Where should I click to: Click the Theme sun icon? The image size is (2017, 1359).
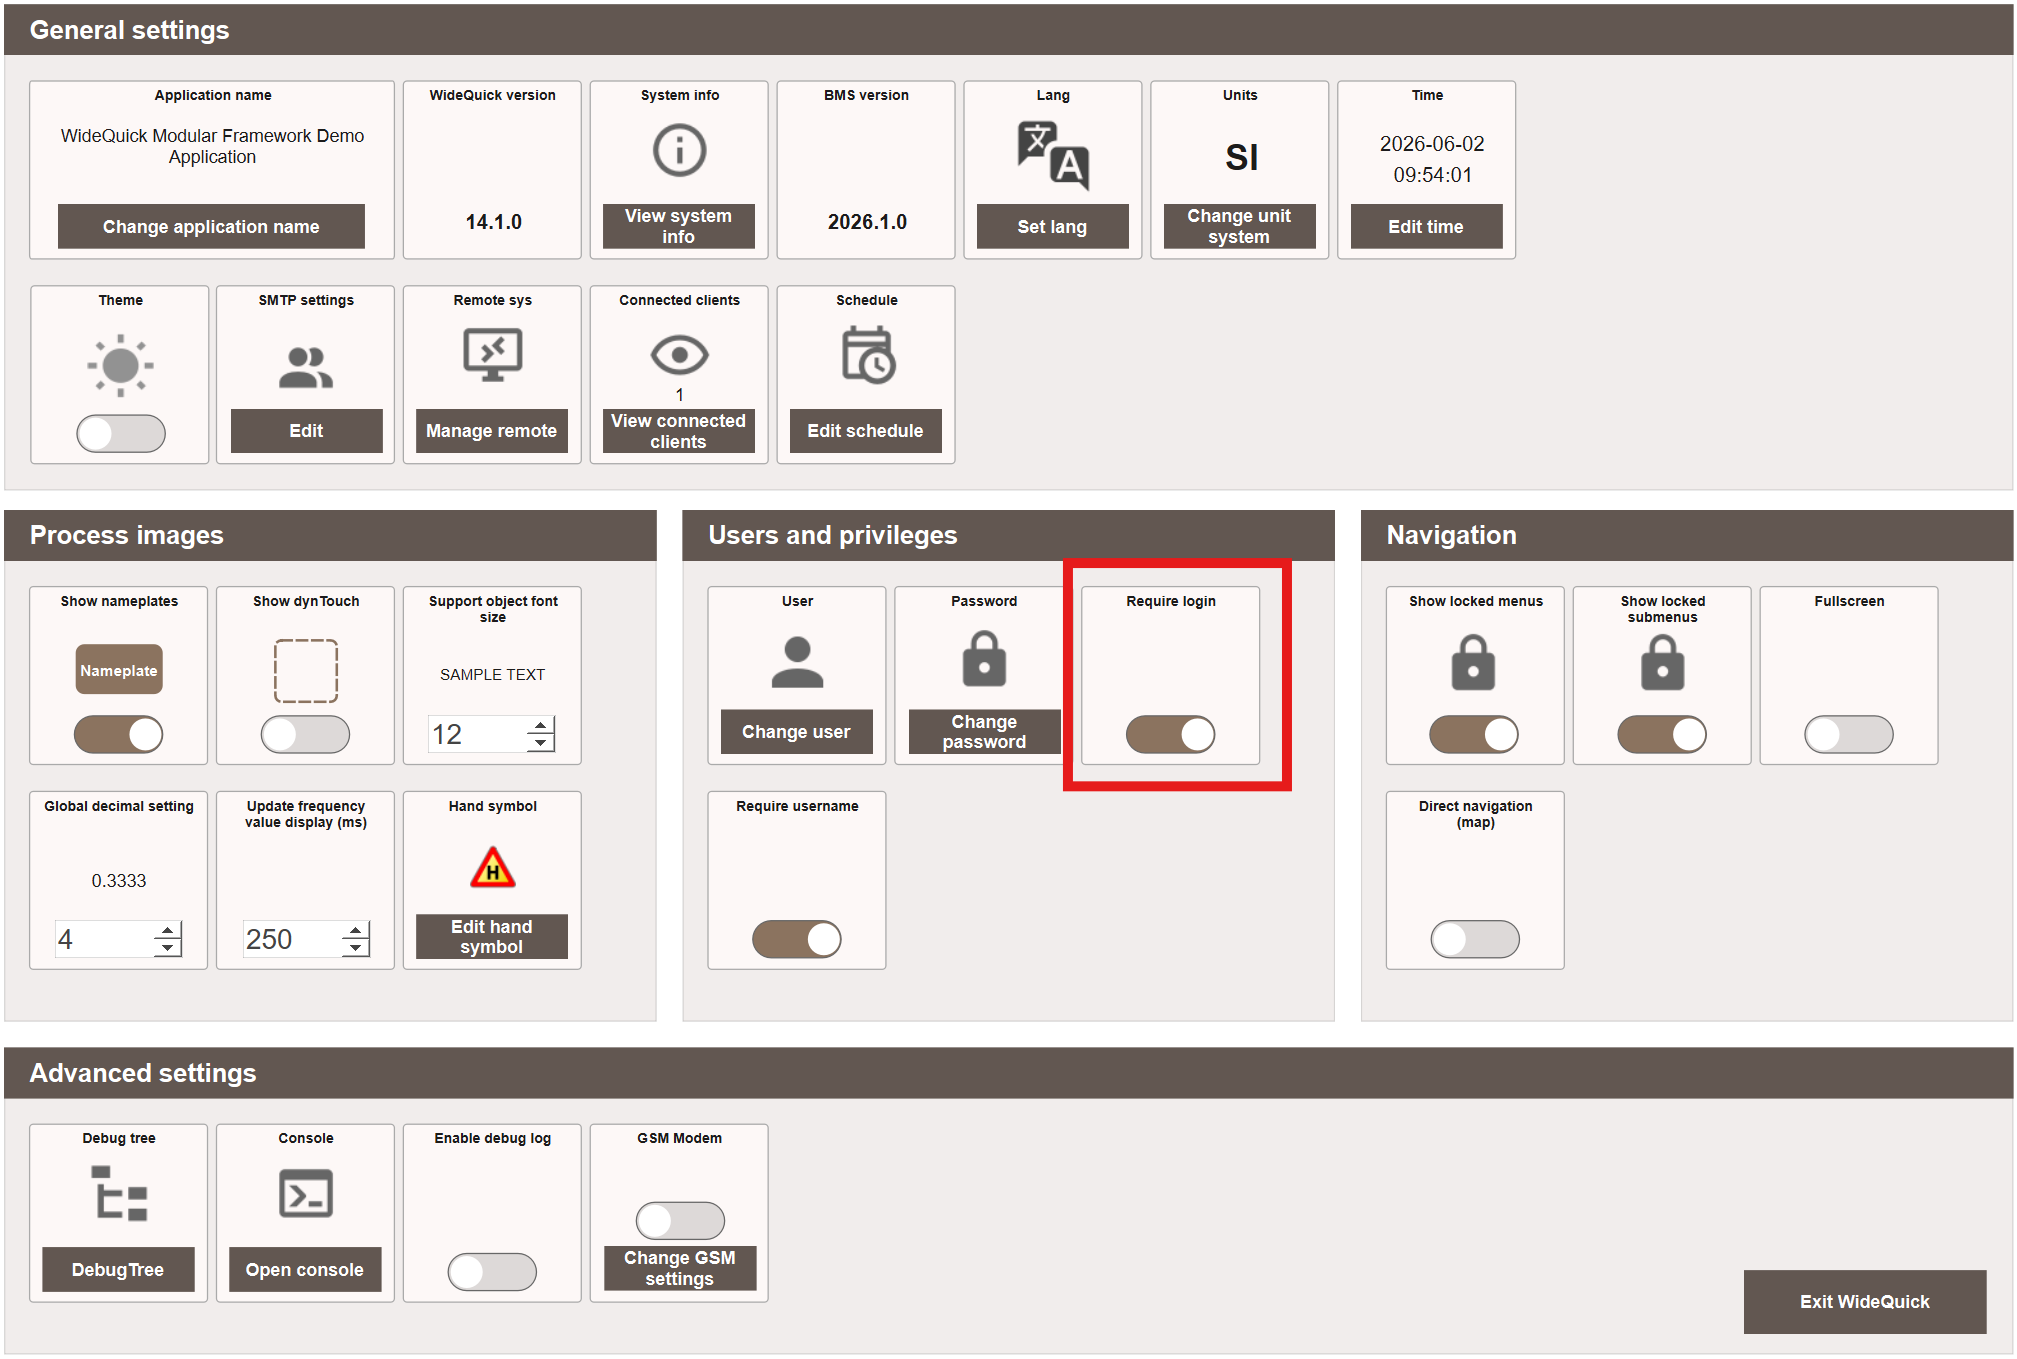tap(120, 366)
